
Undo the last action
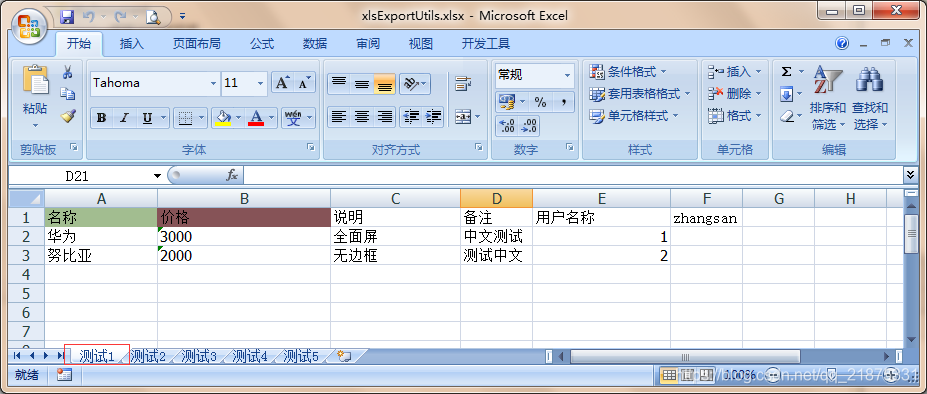88,17
